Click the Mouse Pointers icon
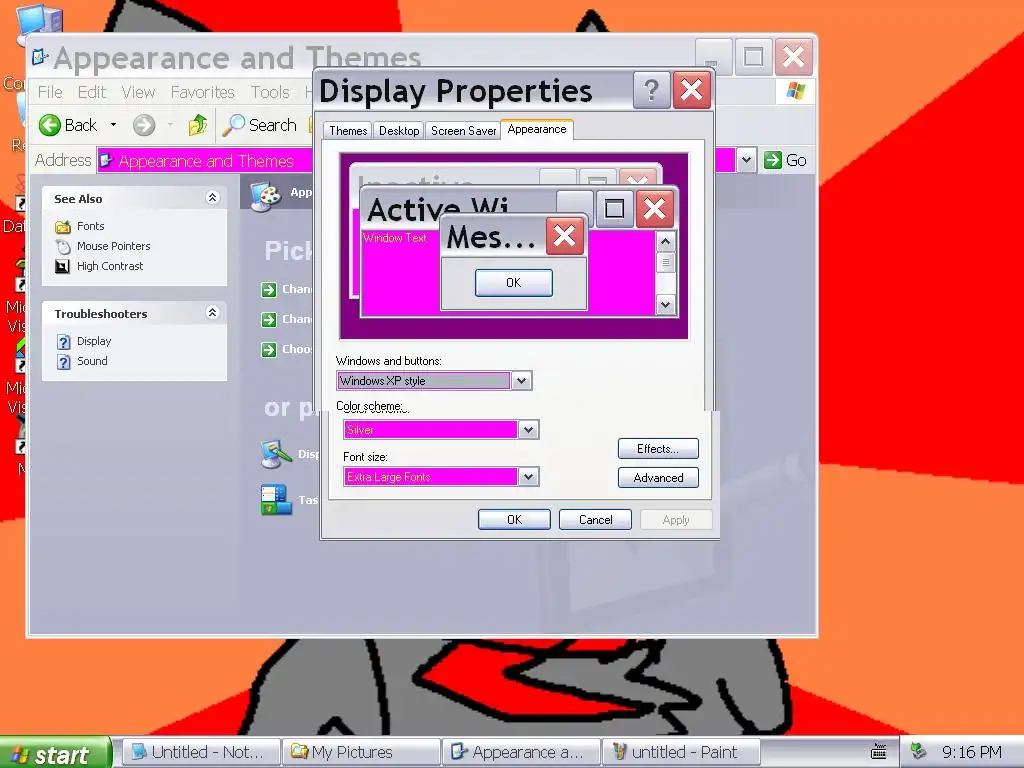Screen dimensions: 1024x768 click(x=63, y=246)
